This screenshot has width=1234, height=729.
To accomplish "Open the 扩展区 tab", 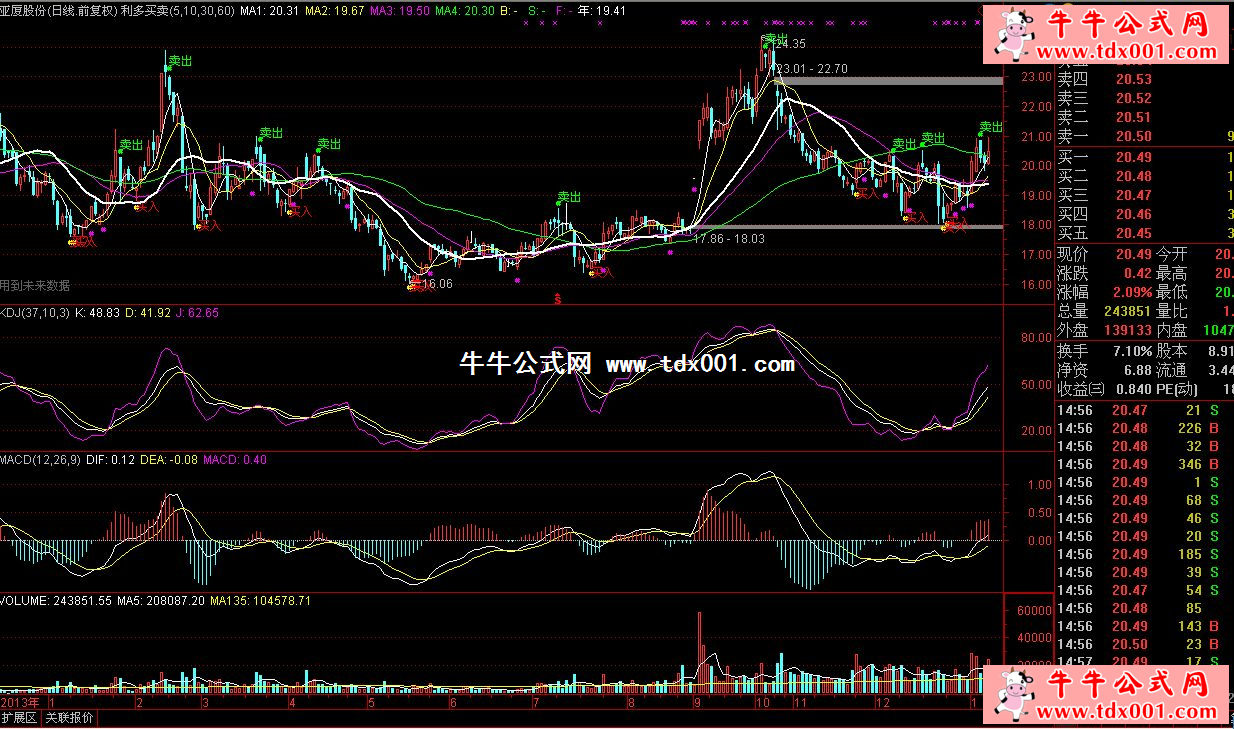I will [x=19, y=718].
